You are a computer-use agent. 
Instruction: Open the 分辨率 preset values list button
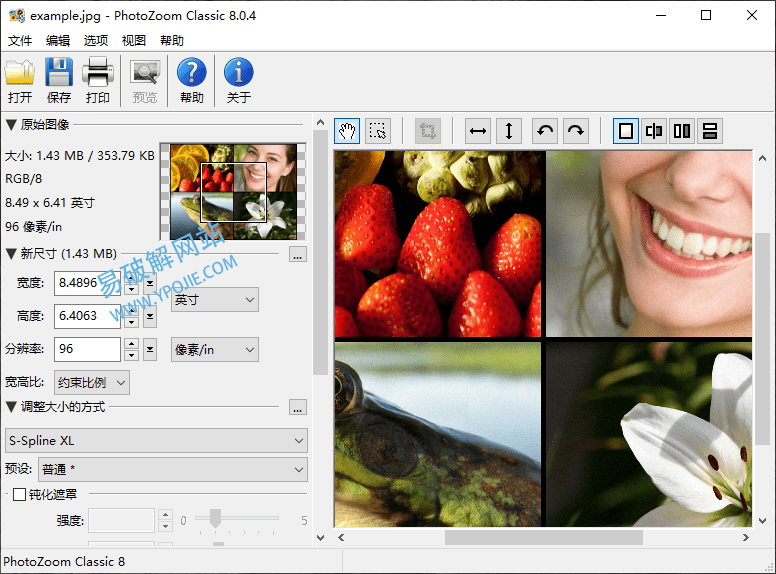[x=150, y=350]
